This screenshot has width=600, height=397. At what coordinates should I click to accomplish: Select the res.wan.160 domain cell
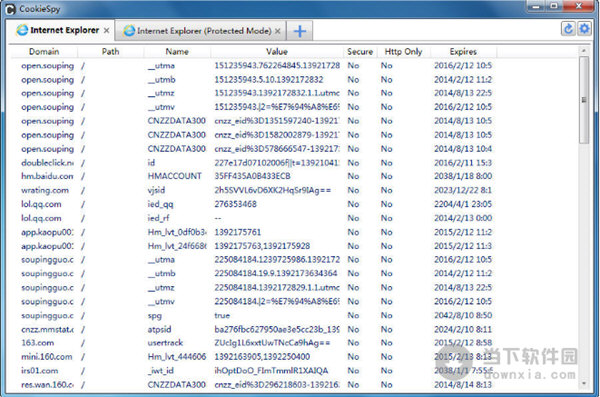point(47,385)
